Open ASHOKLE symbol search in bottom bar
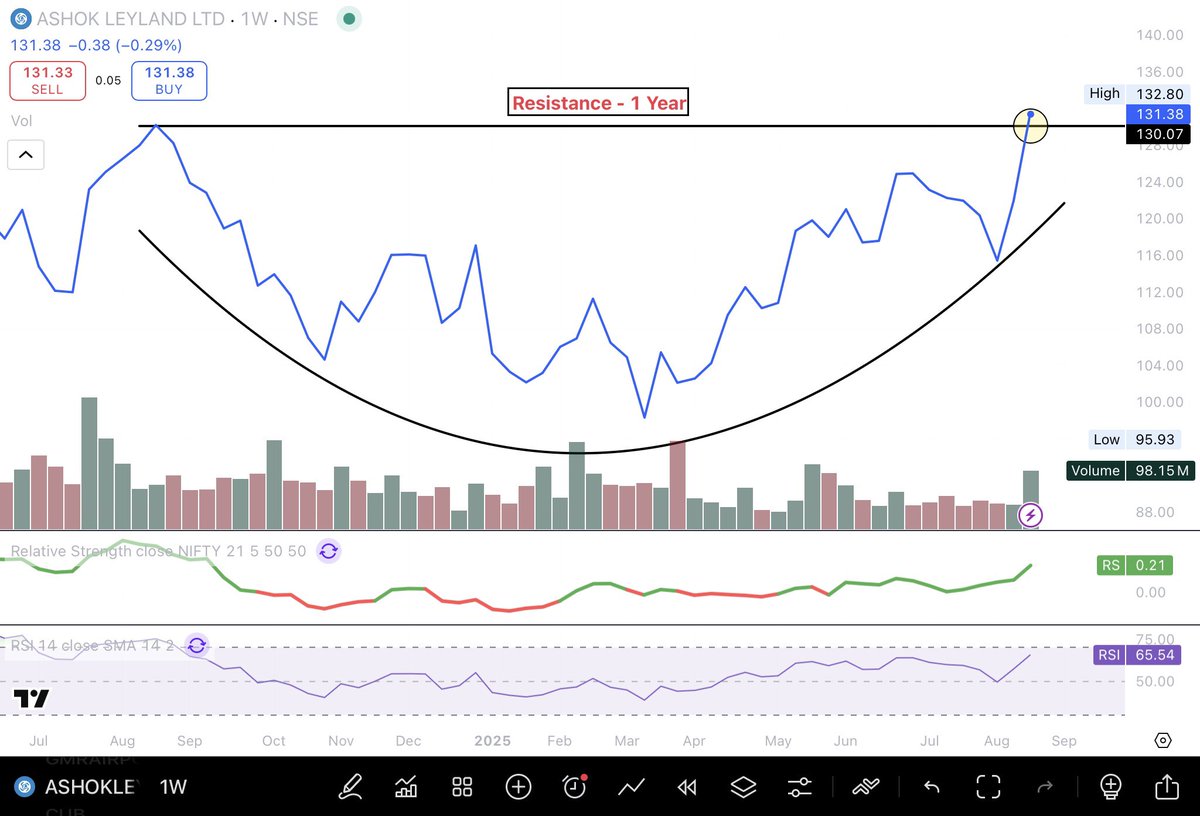Image resolution: width=1200 pixels, height=816 pixels. 75,787
